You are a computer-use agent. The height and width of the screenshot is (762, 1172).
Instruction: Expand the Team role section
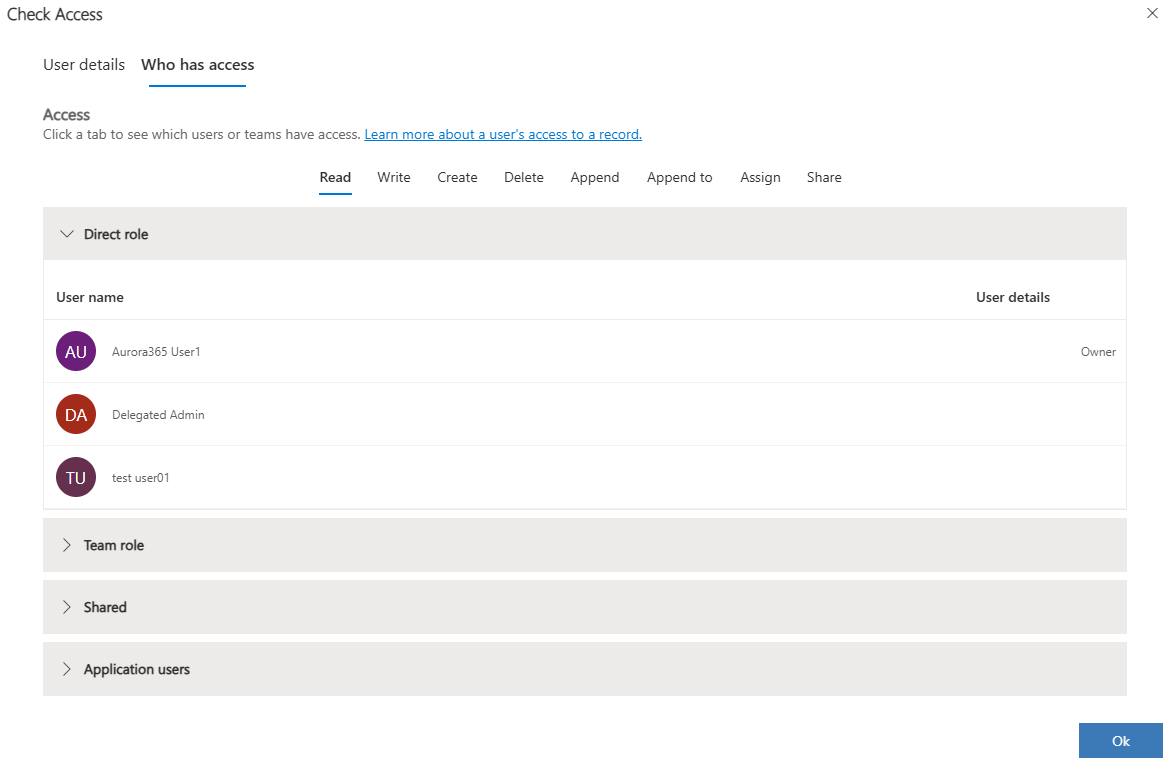pyautogui.click(x=67, y=545)
